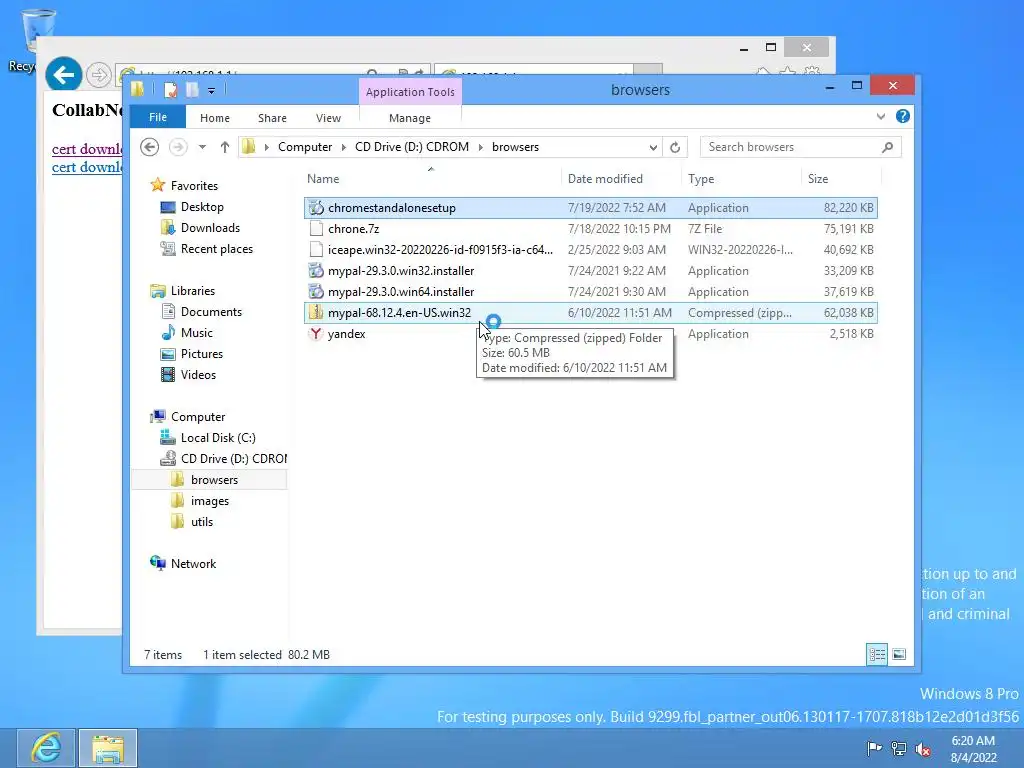Image resolution: width=1024 pixels, height=768 pixels.
Task: Select the chromestandalonesetup application icon
Action: [316, 208]
